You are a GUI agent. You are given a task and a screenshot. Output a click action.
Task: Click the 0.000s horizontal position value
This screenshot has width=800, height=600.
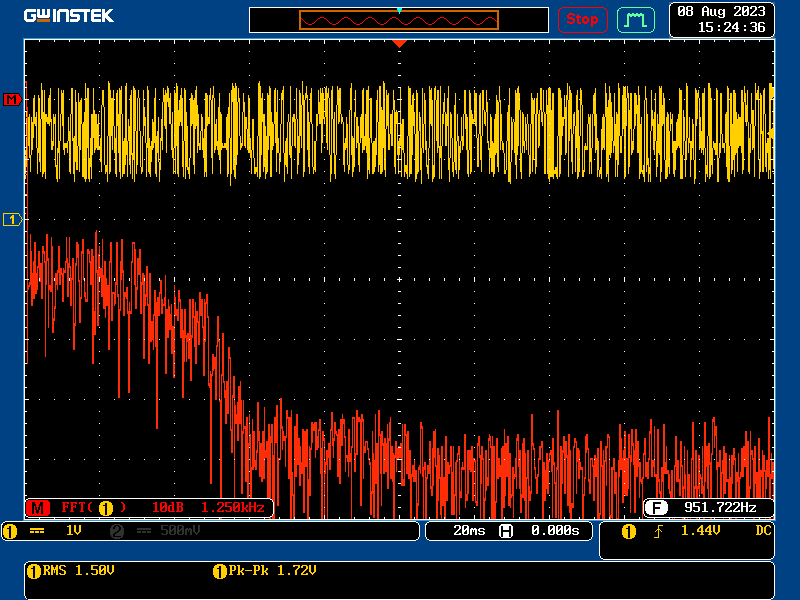[x=555, y=531]
